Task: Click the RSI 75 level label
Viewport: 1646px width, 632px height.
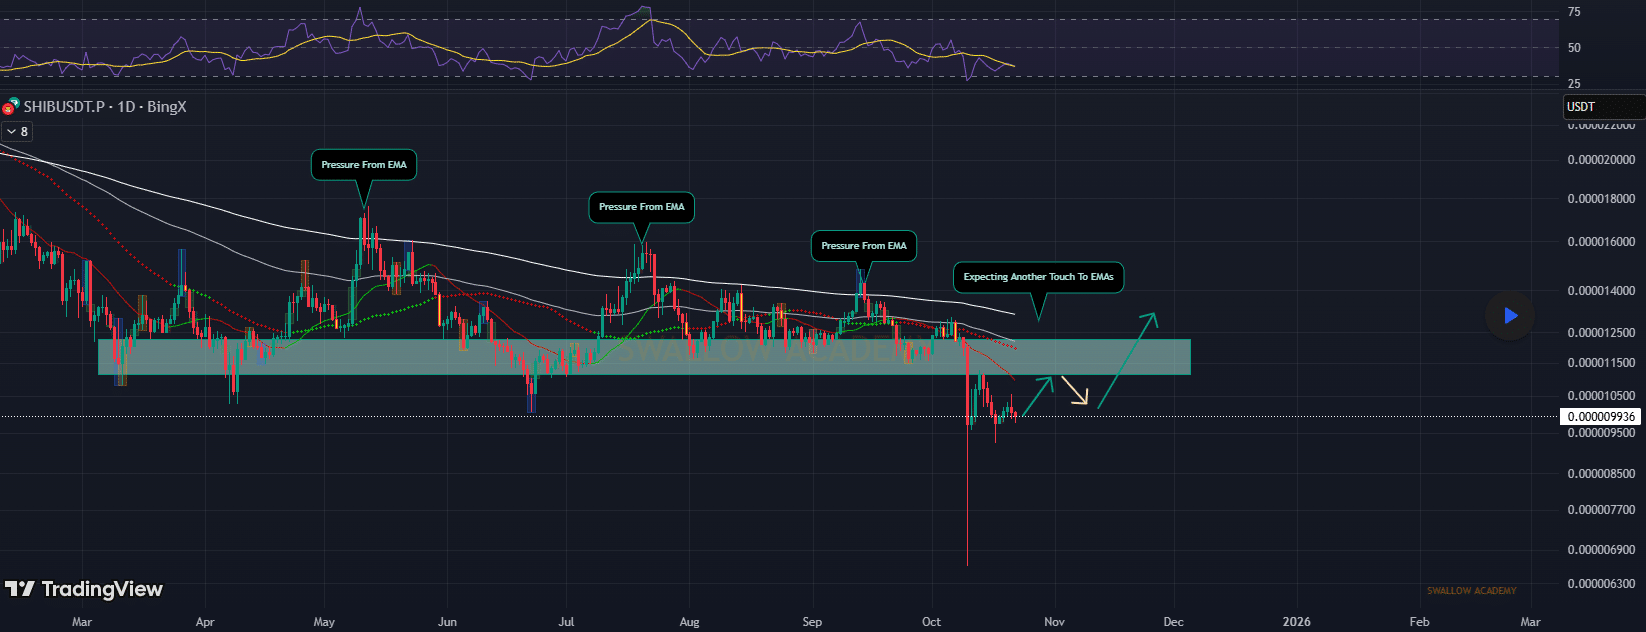Action: click(x=1574, y=12)
